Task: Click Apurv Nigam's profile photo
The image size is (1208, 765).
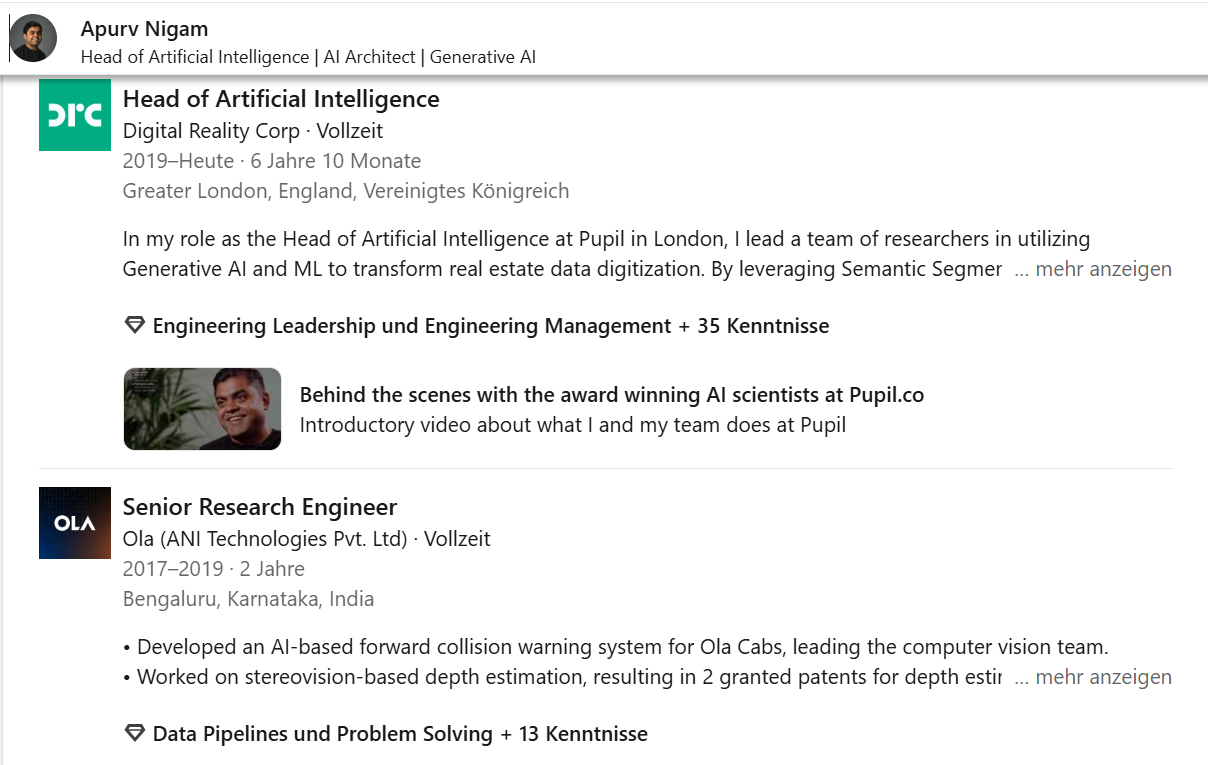Action: tap(33, 38)
